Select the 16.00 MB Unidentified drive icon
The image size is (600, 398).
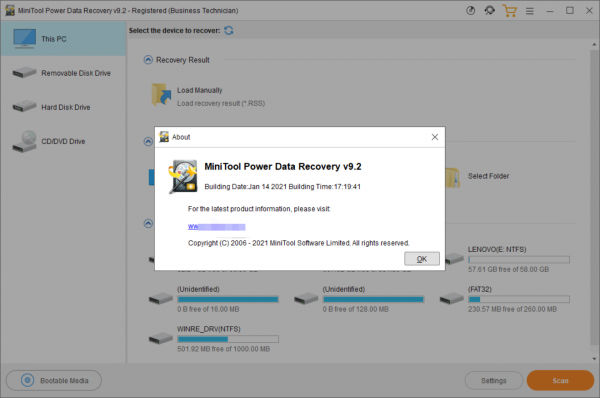point(161,298)
